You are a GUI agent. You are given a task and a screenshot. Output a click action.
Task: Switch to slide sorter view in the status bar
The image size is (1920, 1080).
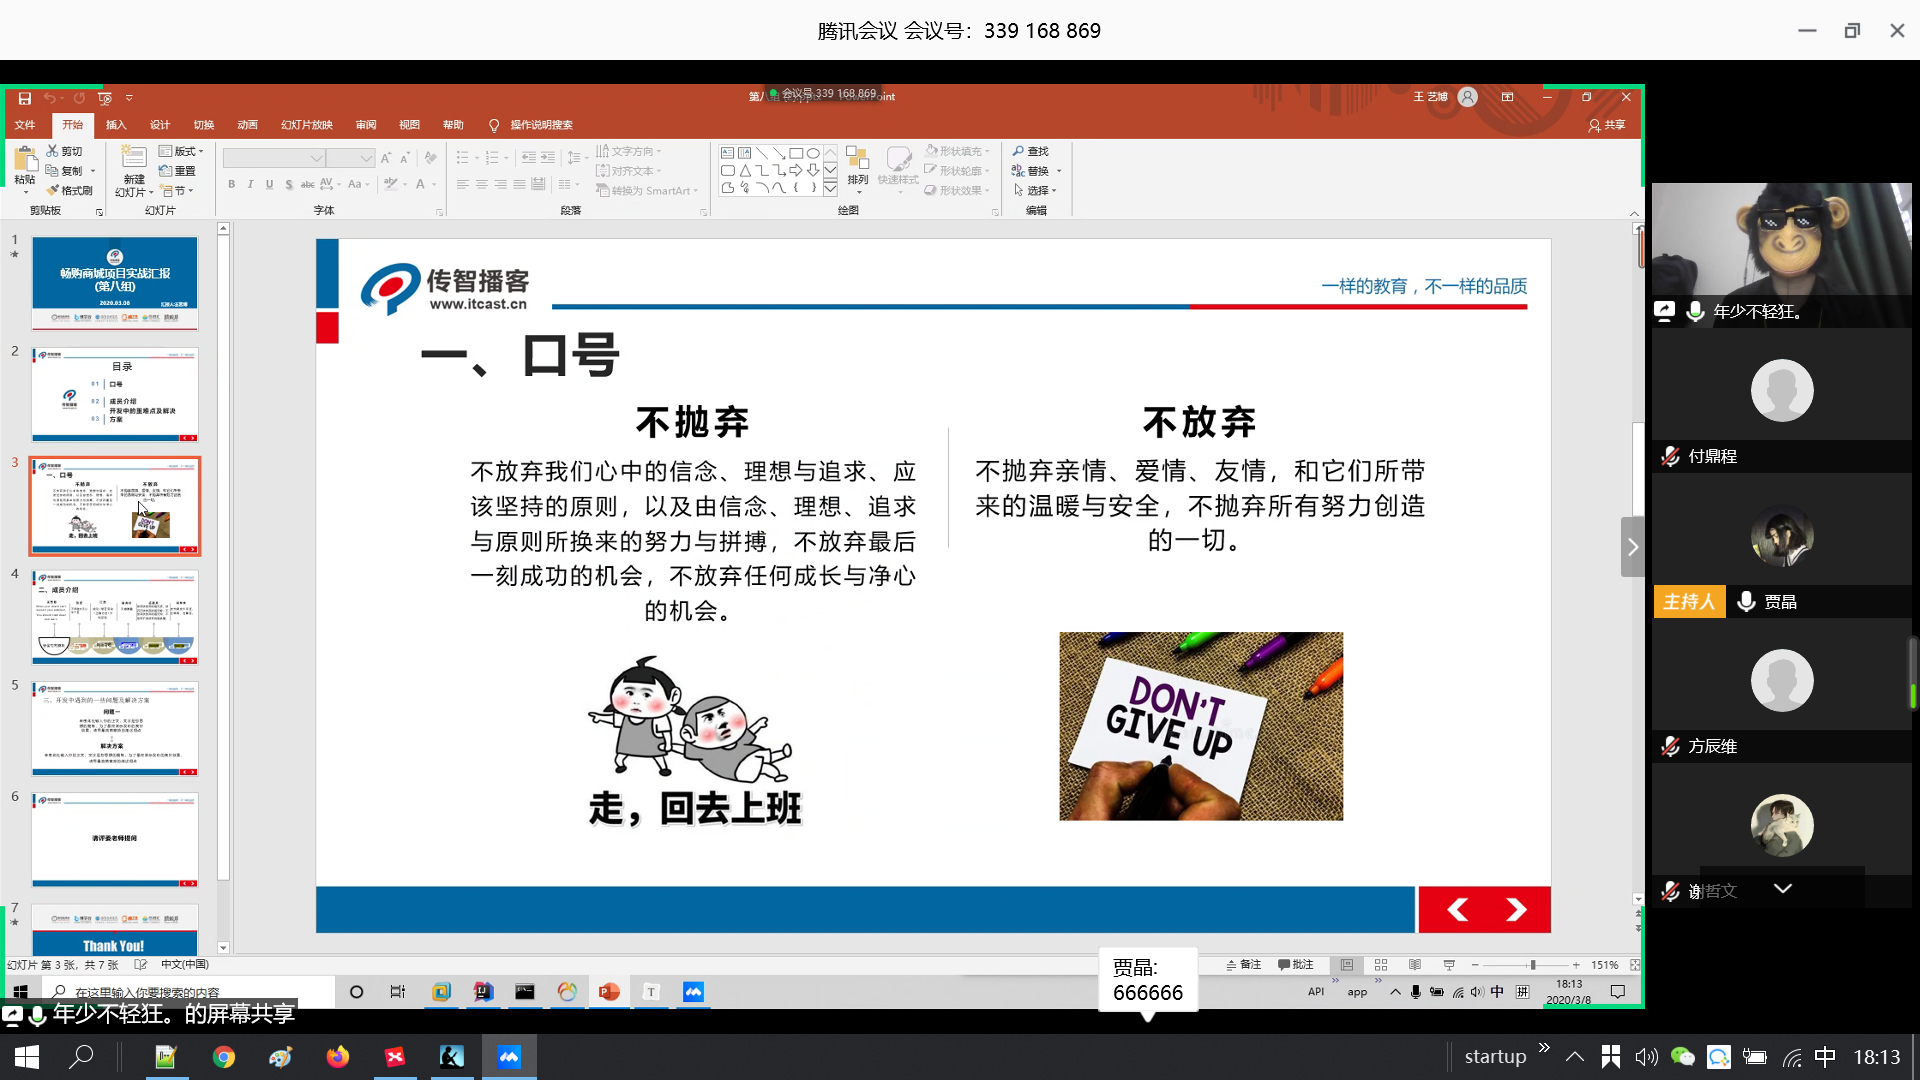tap(1381, 965)
